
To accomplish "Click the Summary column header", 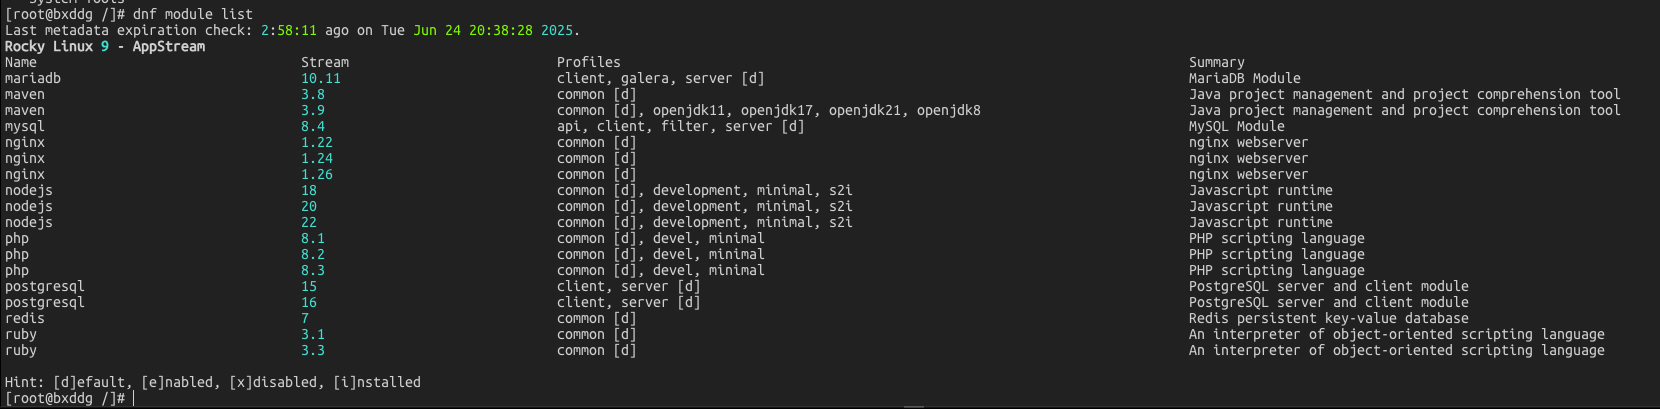I will pos(1217,62).
